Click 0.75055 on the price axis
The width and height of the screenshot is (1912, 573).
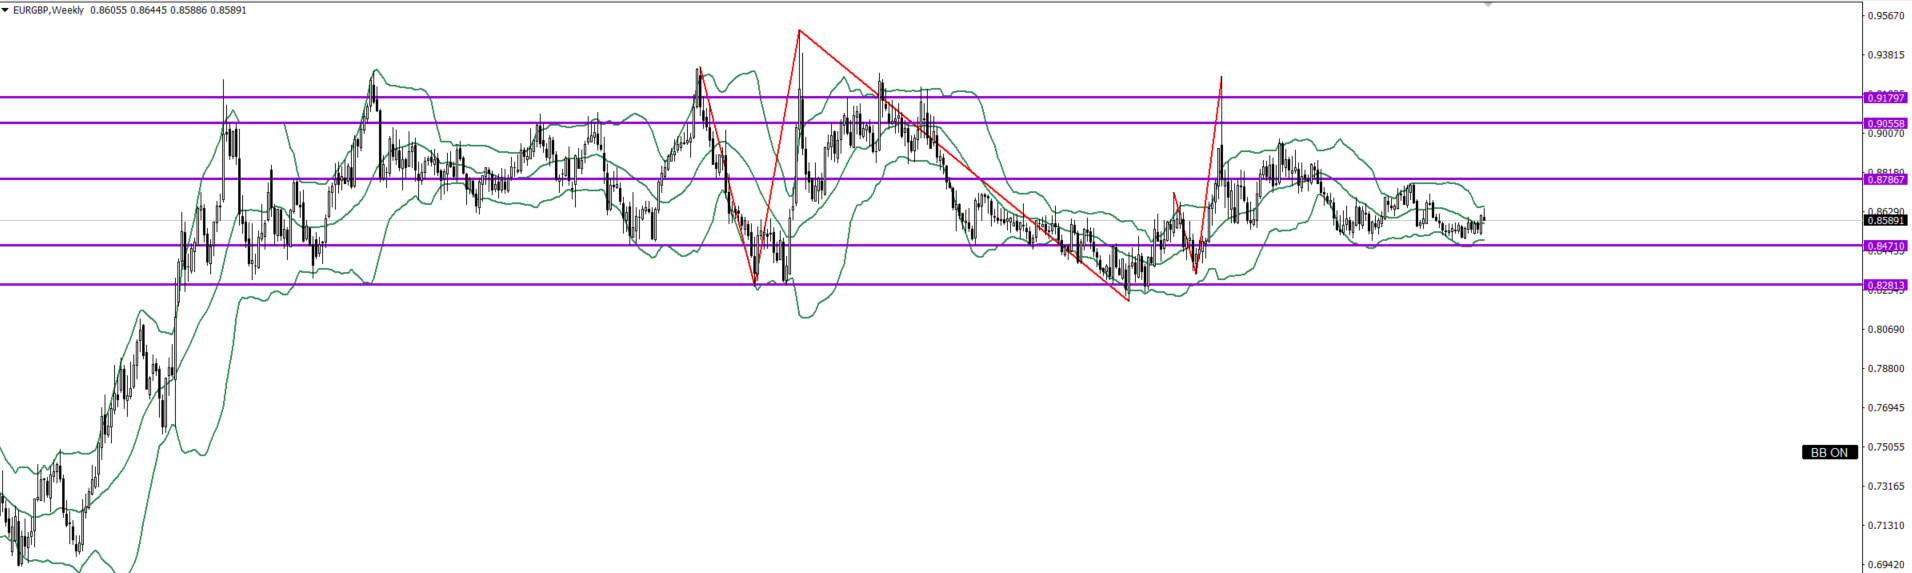click(1886, 447)
